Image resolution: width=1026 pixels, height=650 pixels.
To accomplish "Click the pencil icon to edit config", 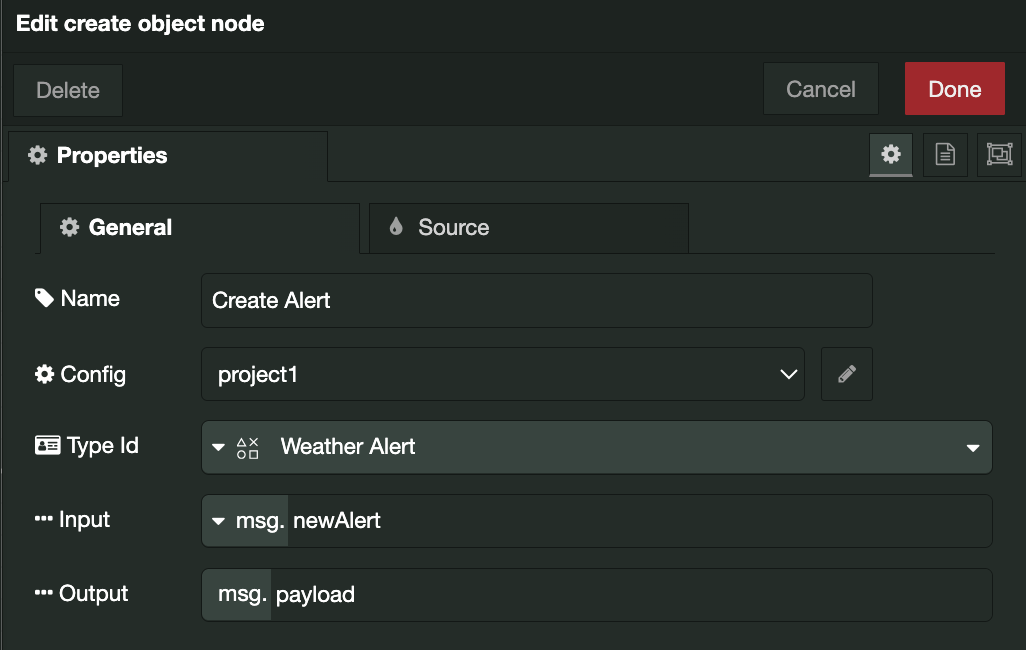I will (847, 374).
